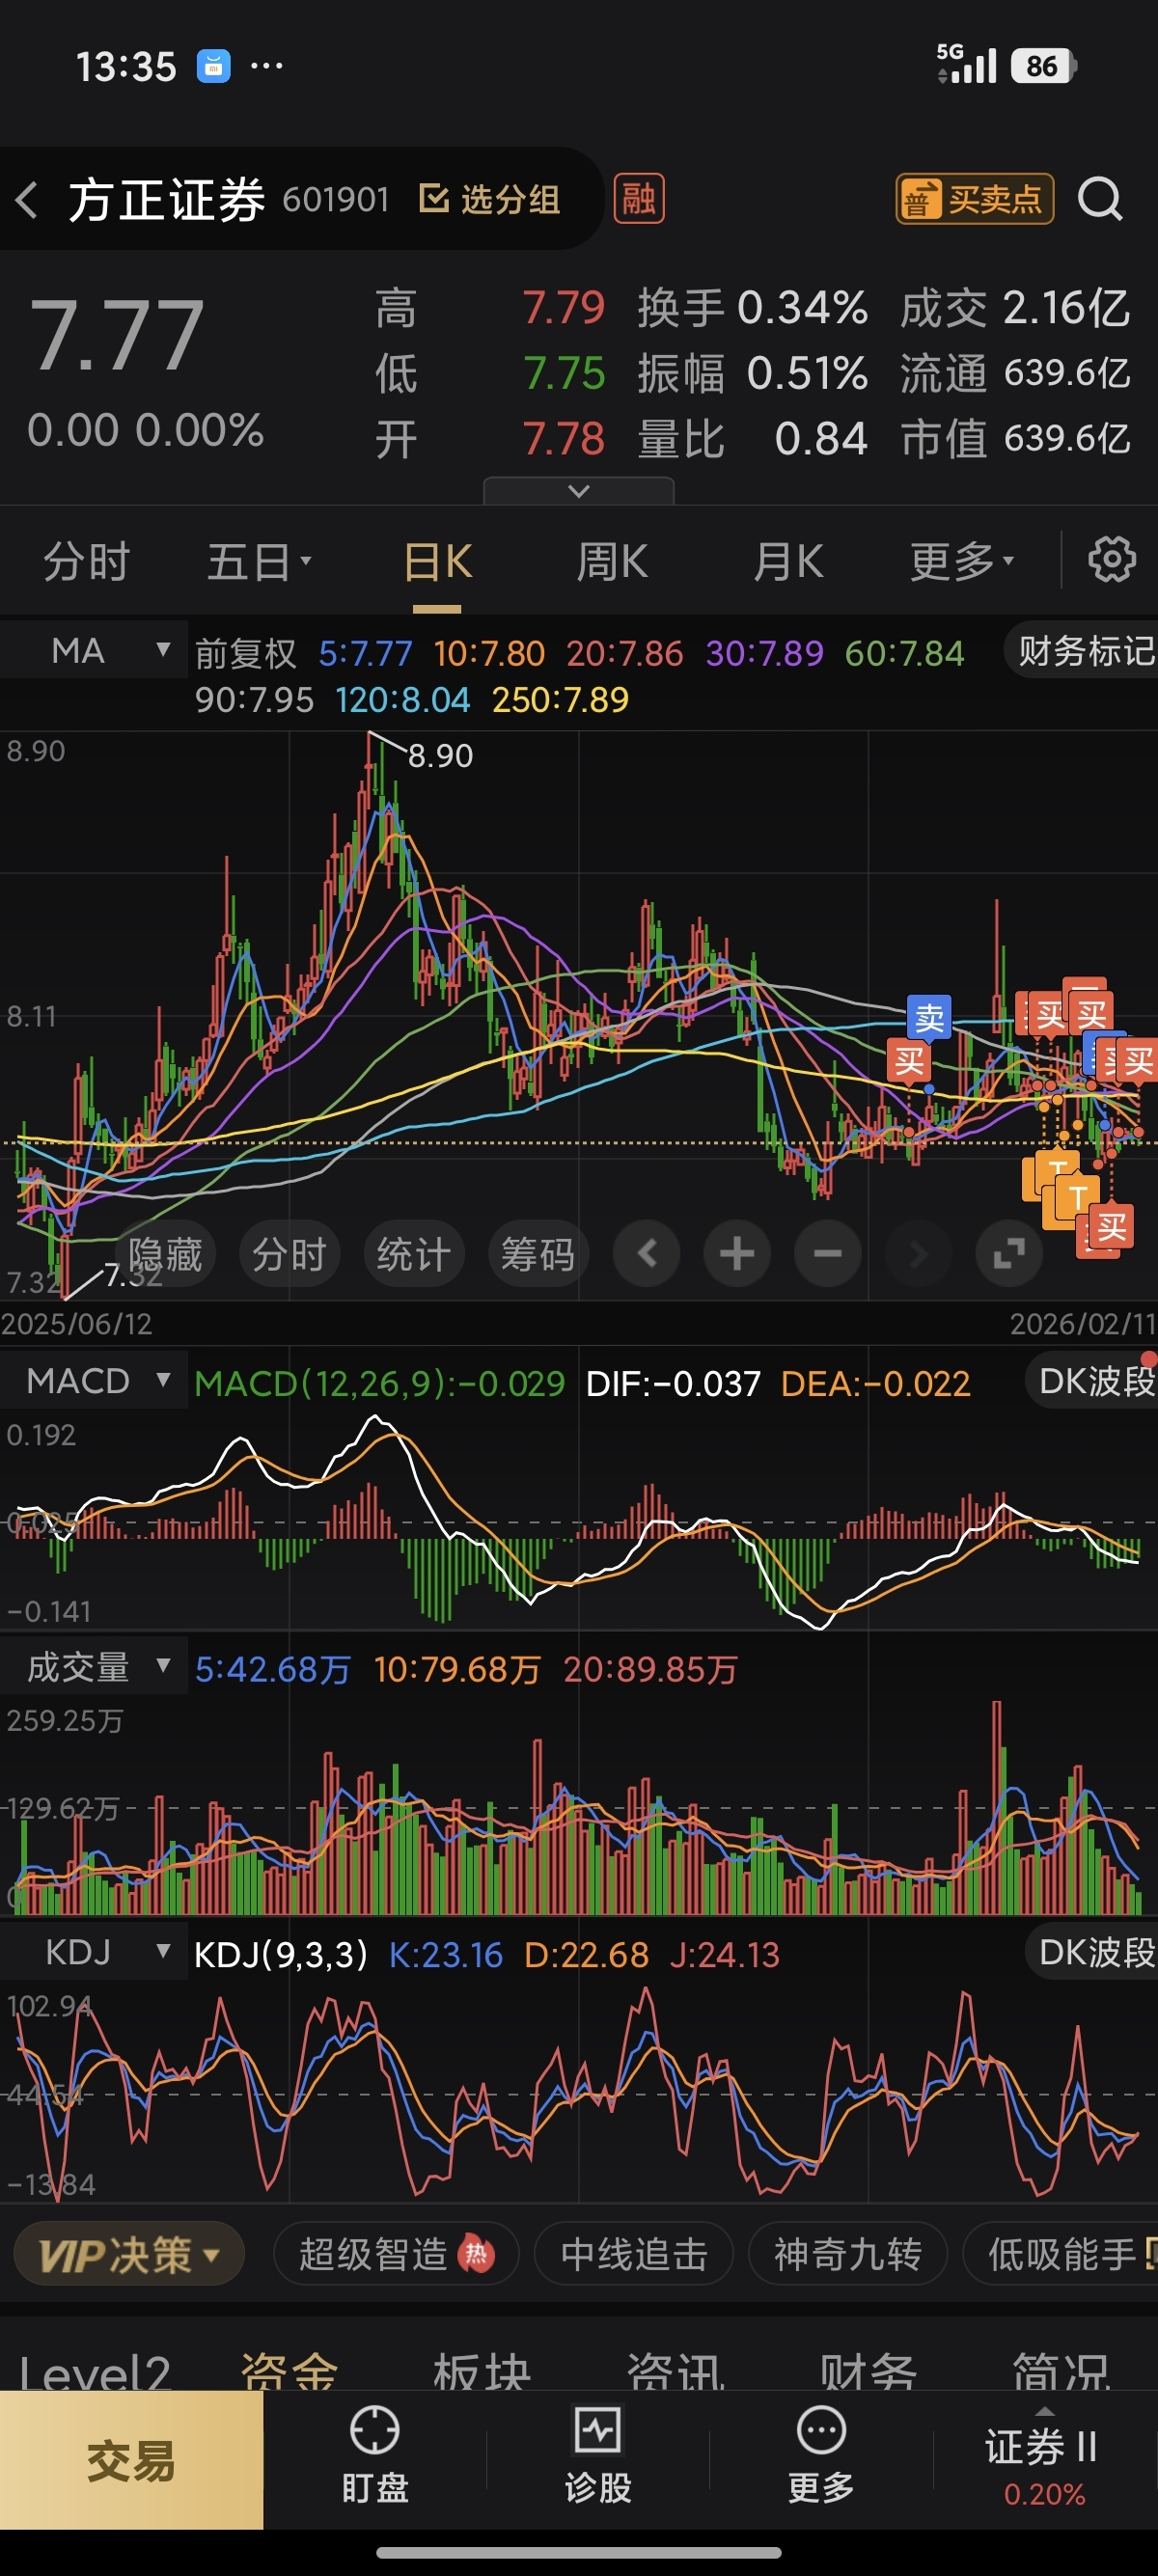Toggle DK波段 on MACD panel
The height and width of the screenshot is (2576, 1158).
(x=1094, y=1381)
